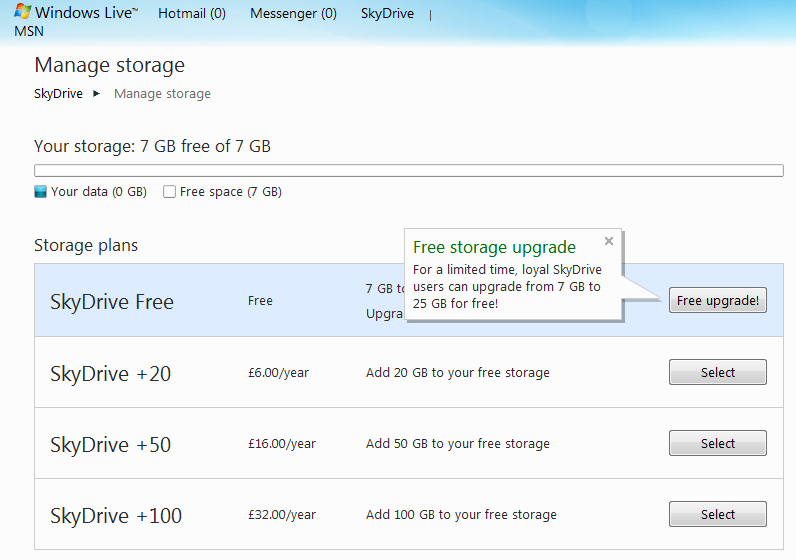Open SkyDrive from the header menu
Viewport: 796px width, 560px height.
tap(387, 13)
